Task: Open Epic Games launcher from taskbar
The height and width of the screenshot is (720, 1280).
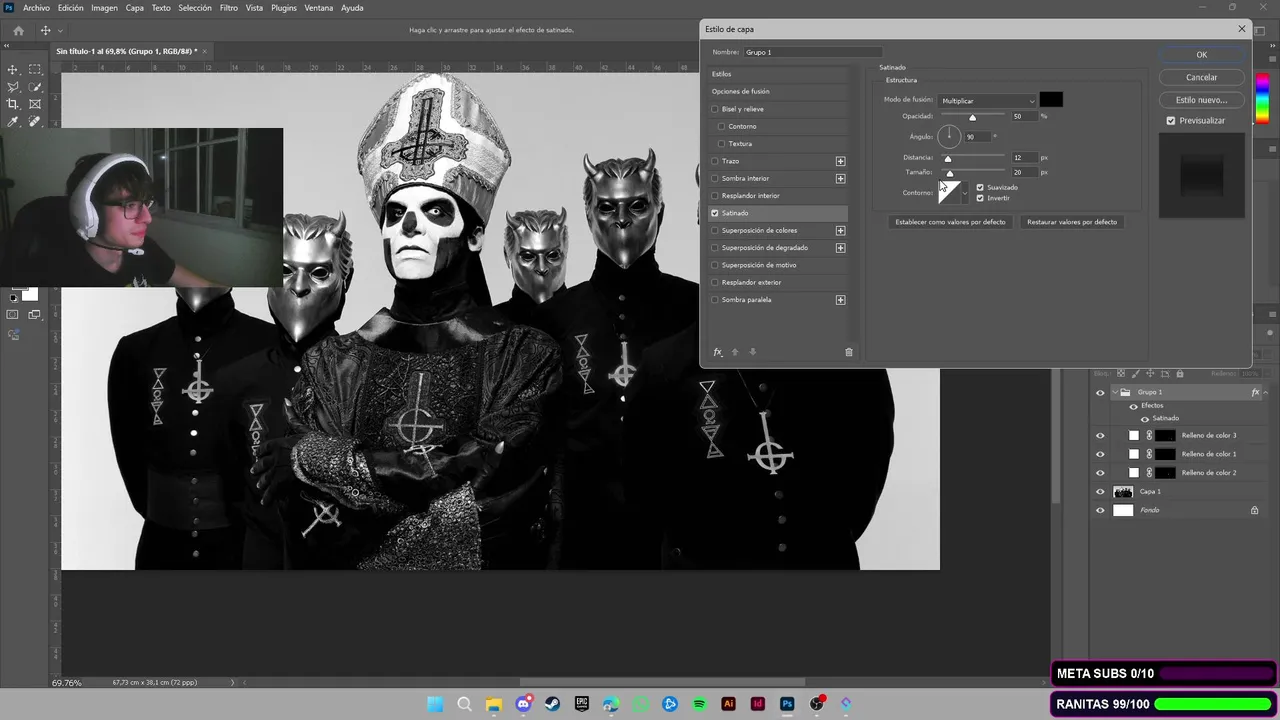Action: pyautogui.click(x=581, y=704)
